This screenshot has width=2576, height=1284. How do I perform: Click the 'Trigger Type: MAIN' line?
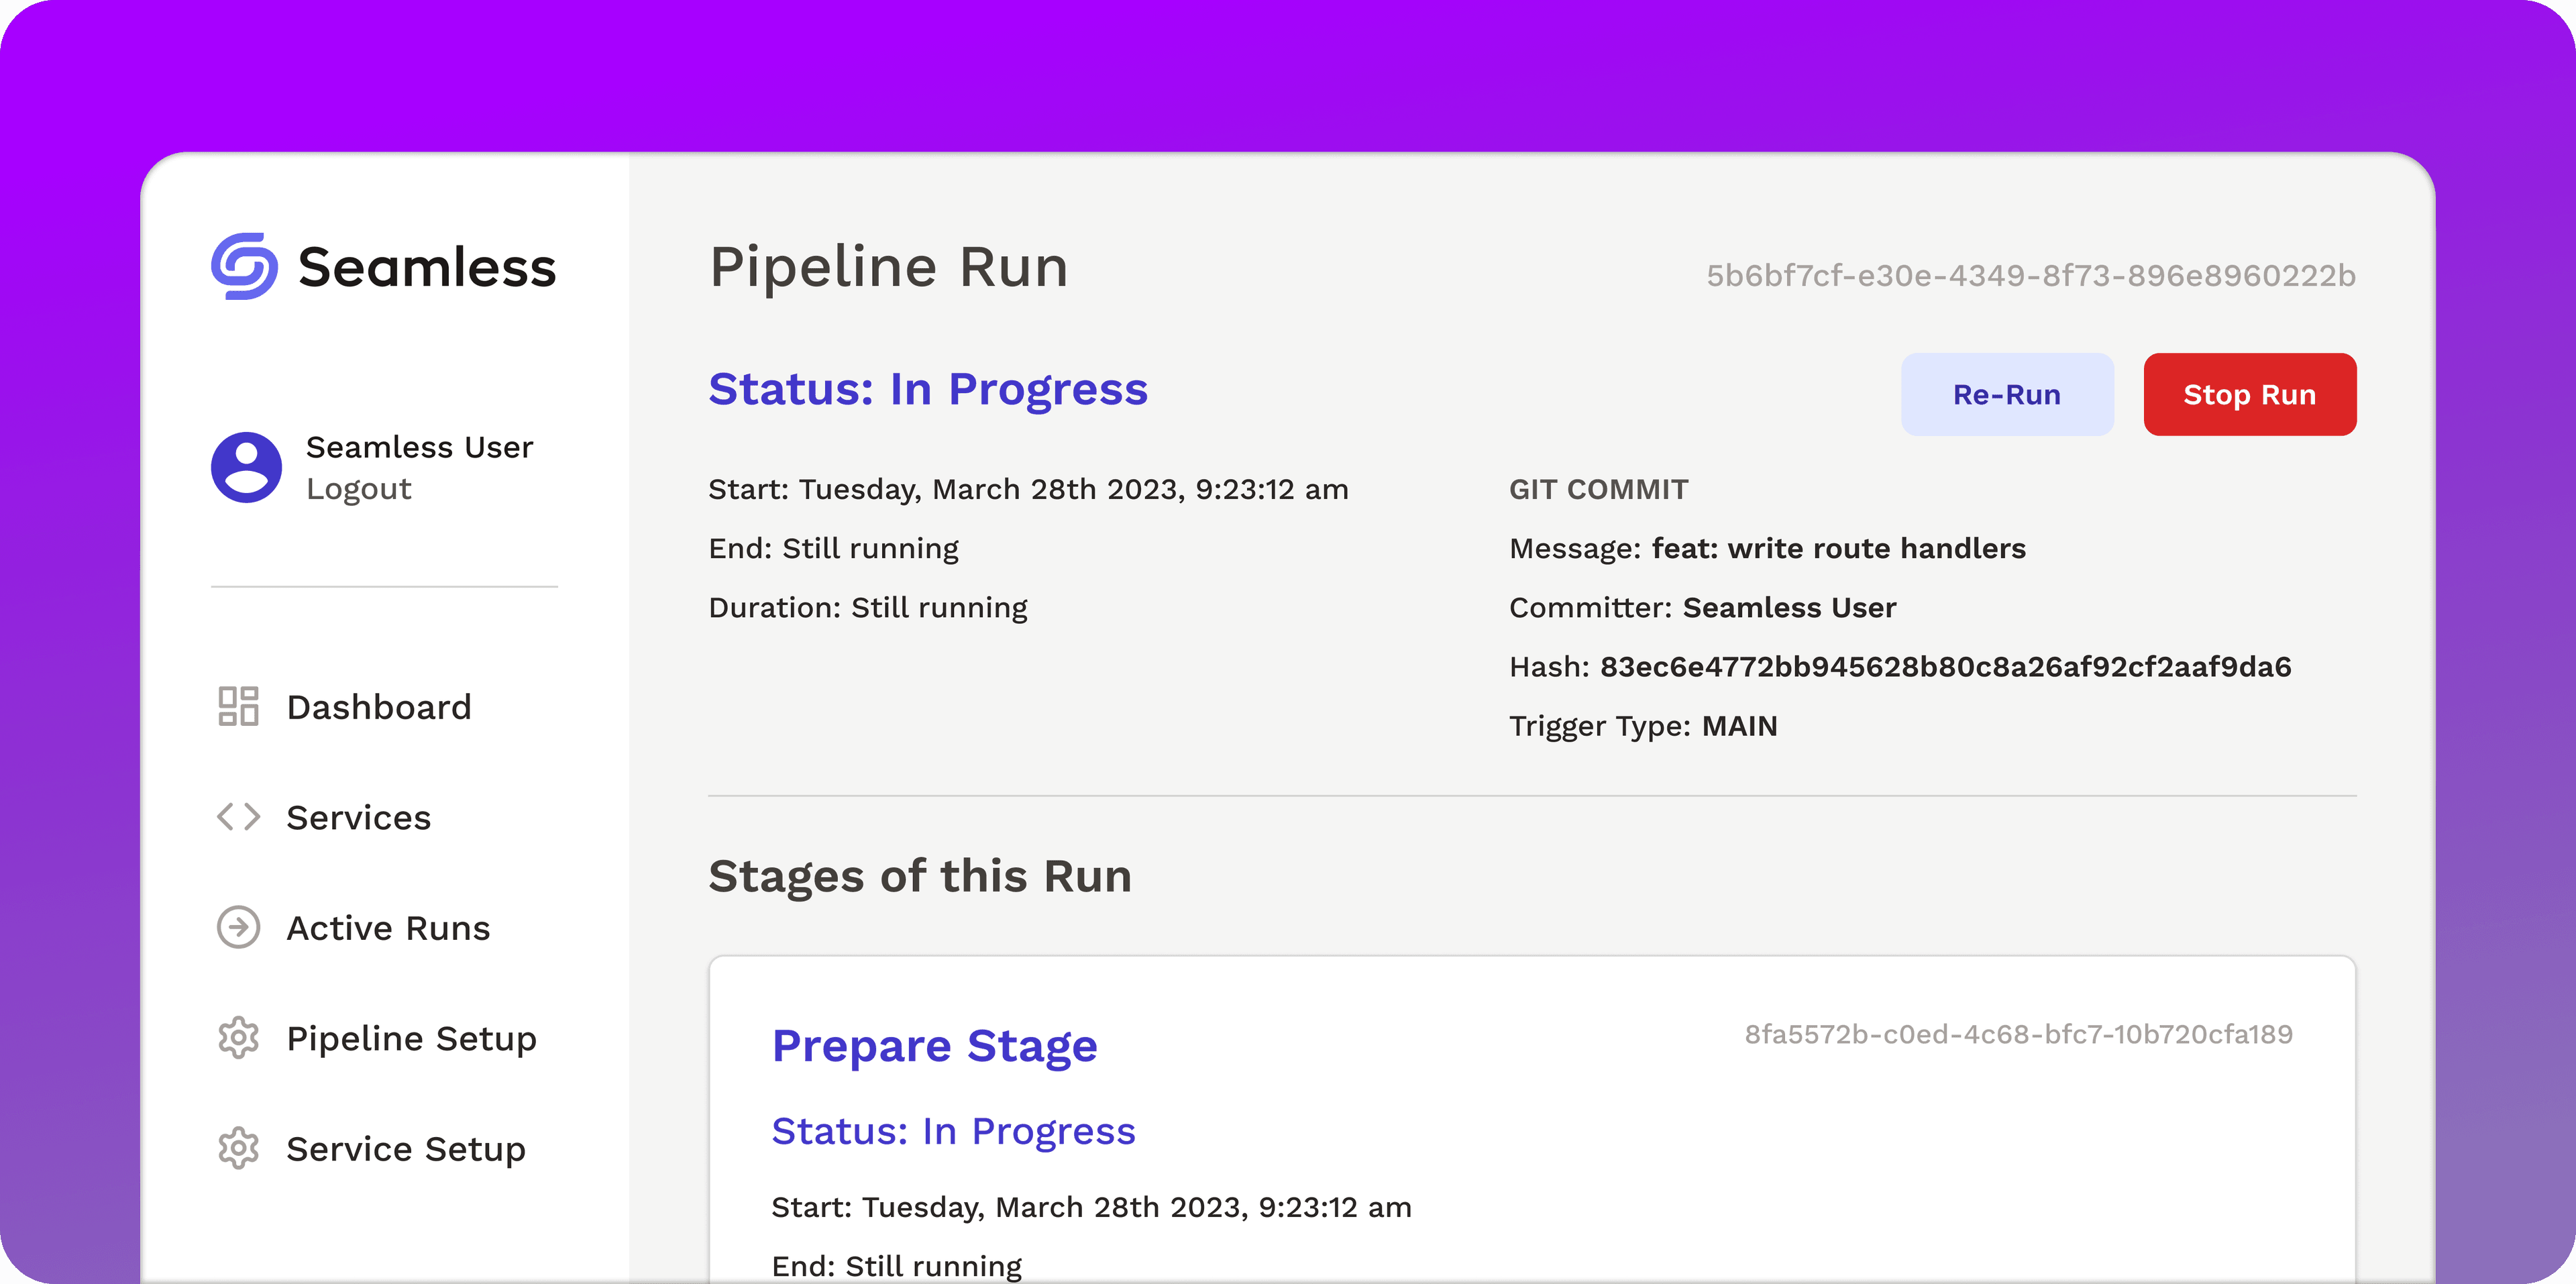[1643, 726]
